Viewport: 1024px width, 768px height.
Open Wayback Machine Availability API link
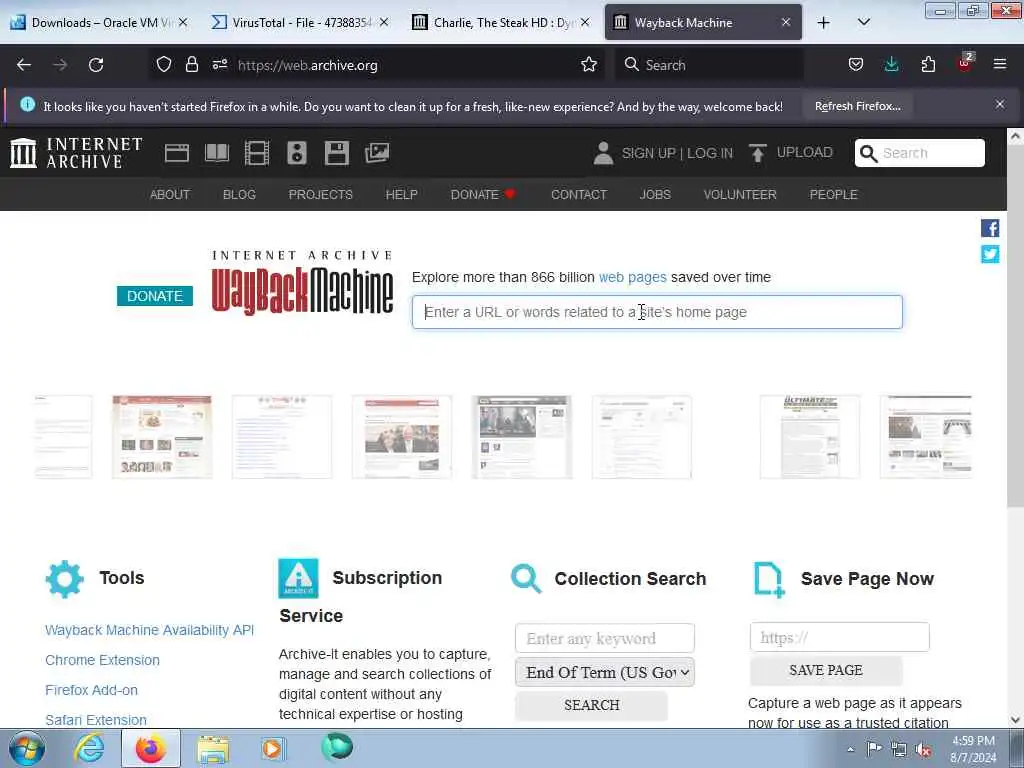(x=150, y=630)
